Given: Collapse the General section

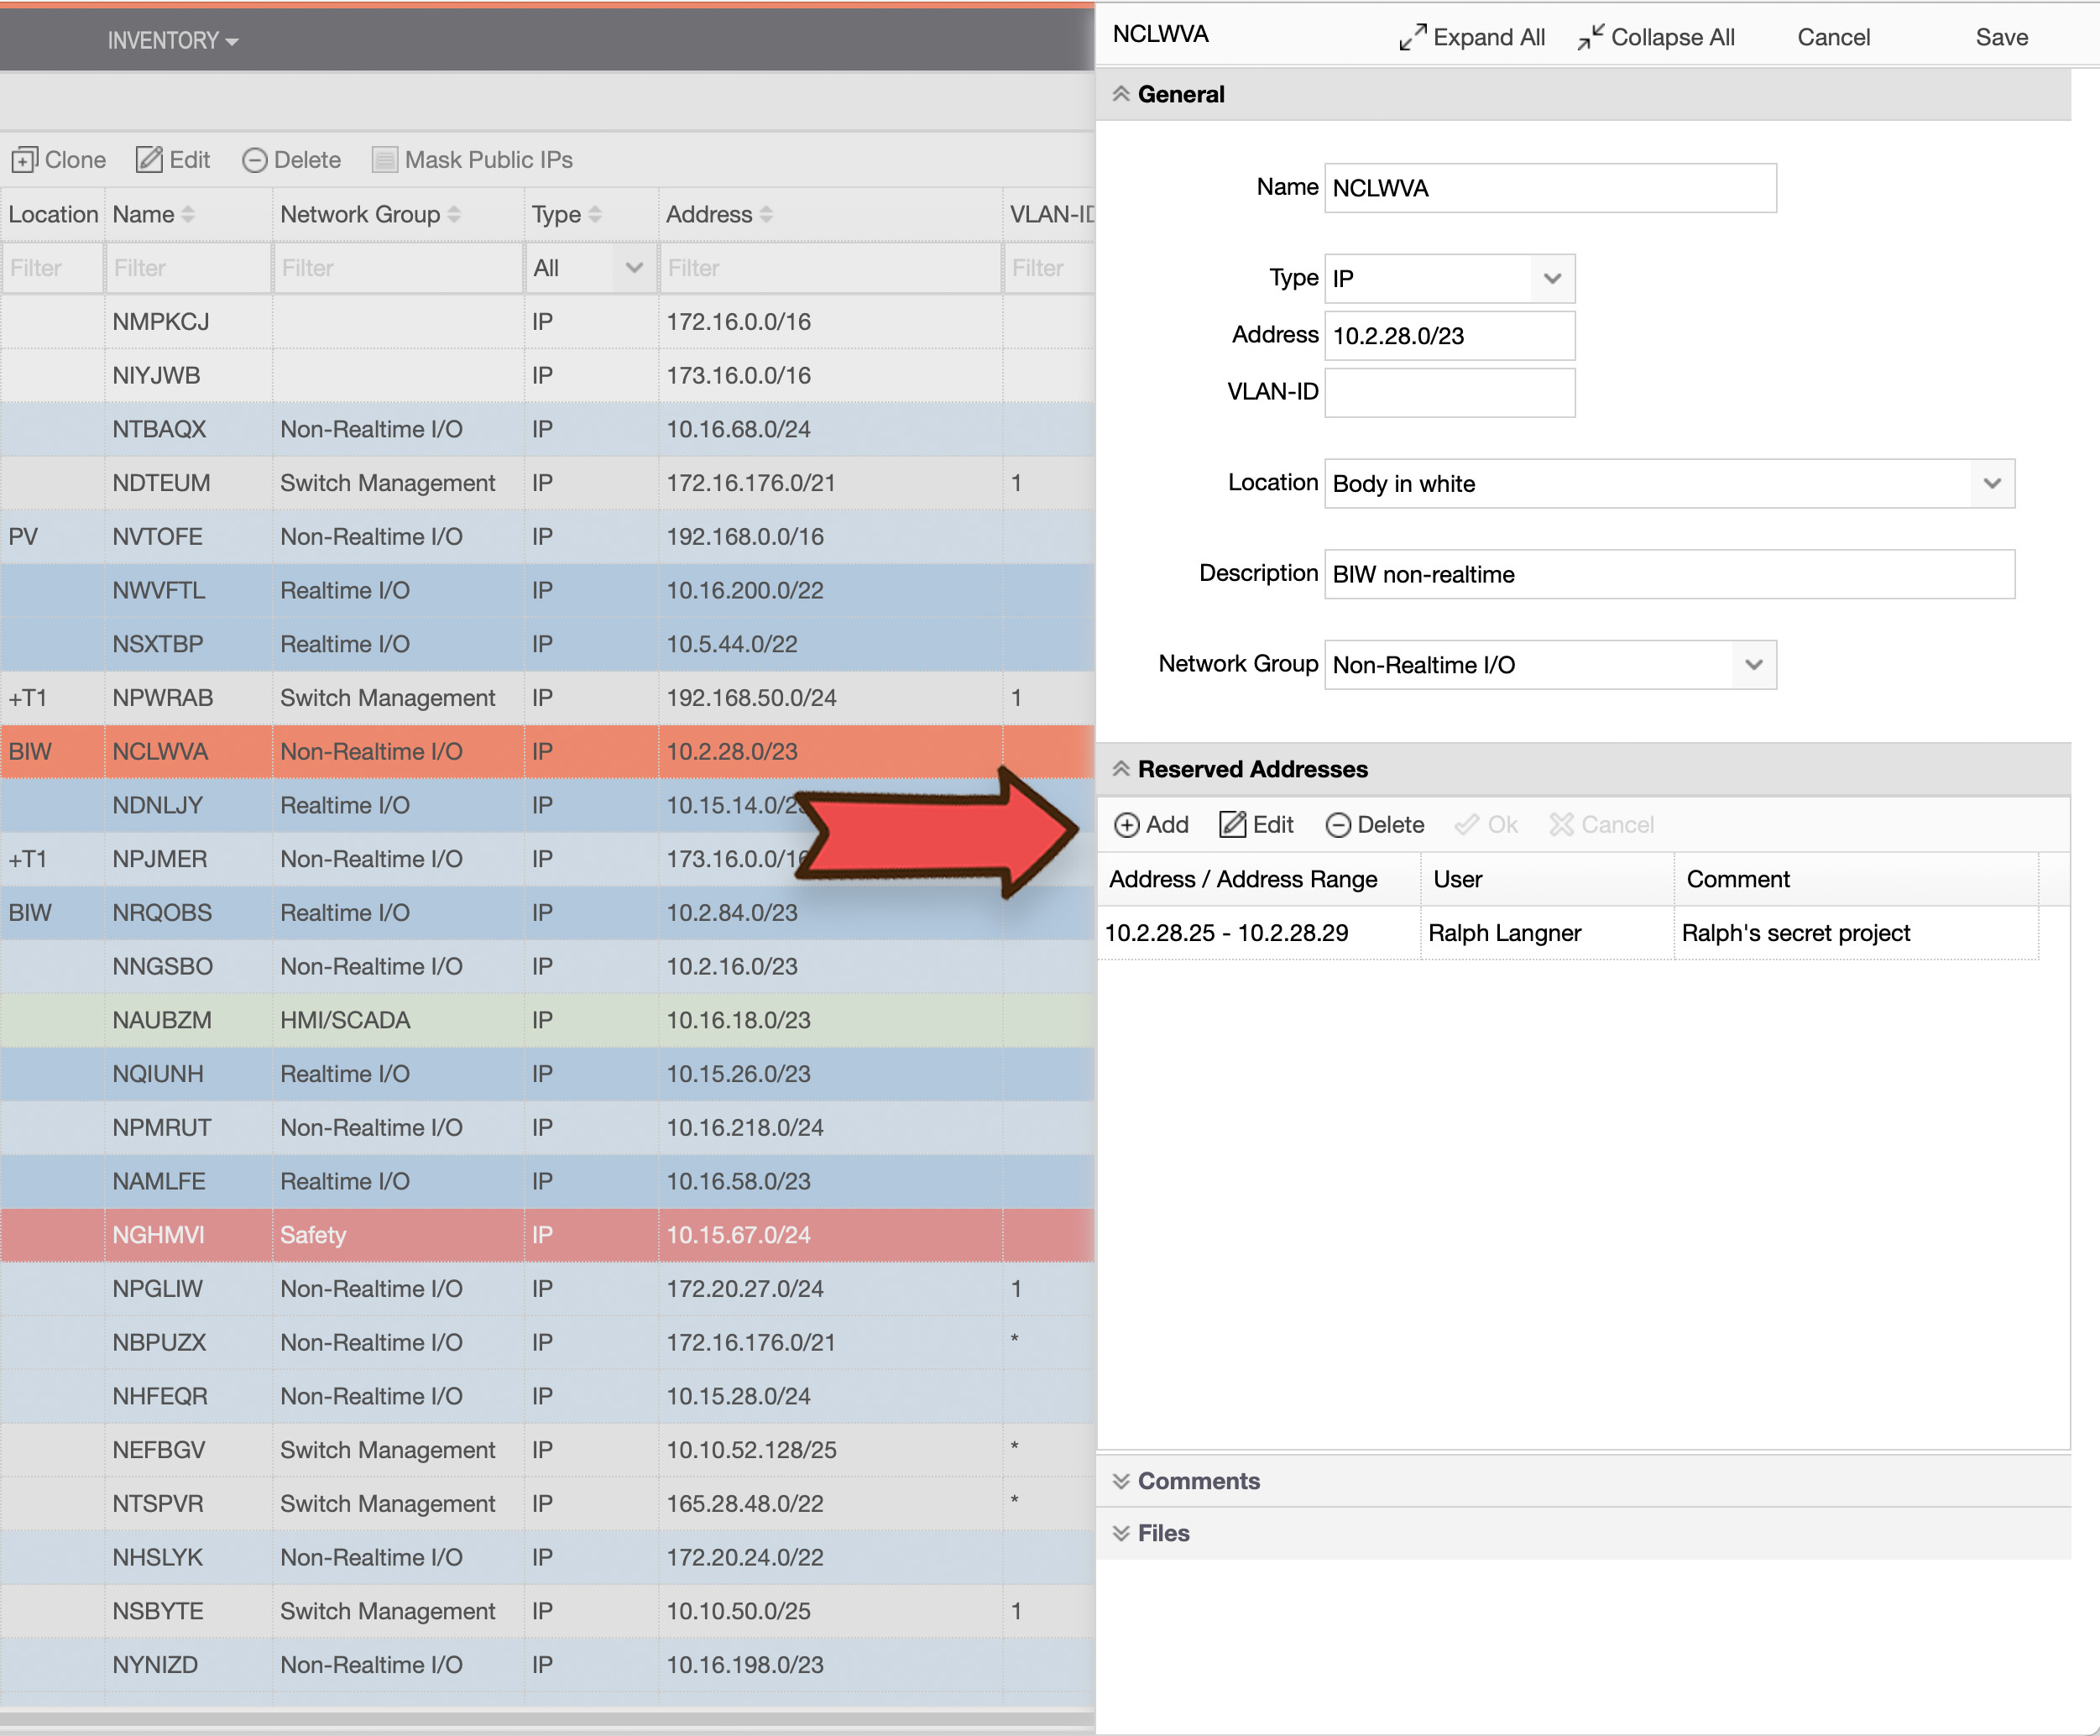Looking at the screenshot, I should 1122,93.
